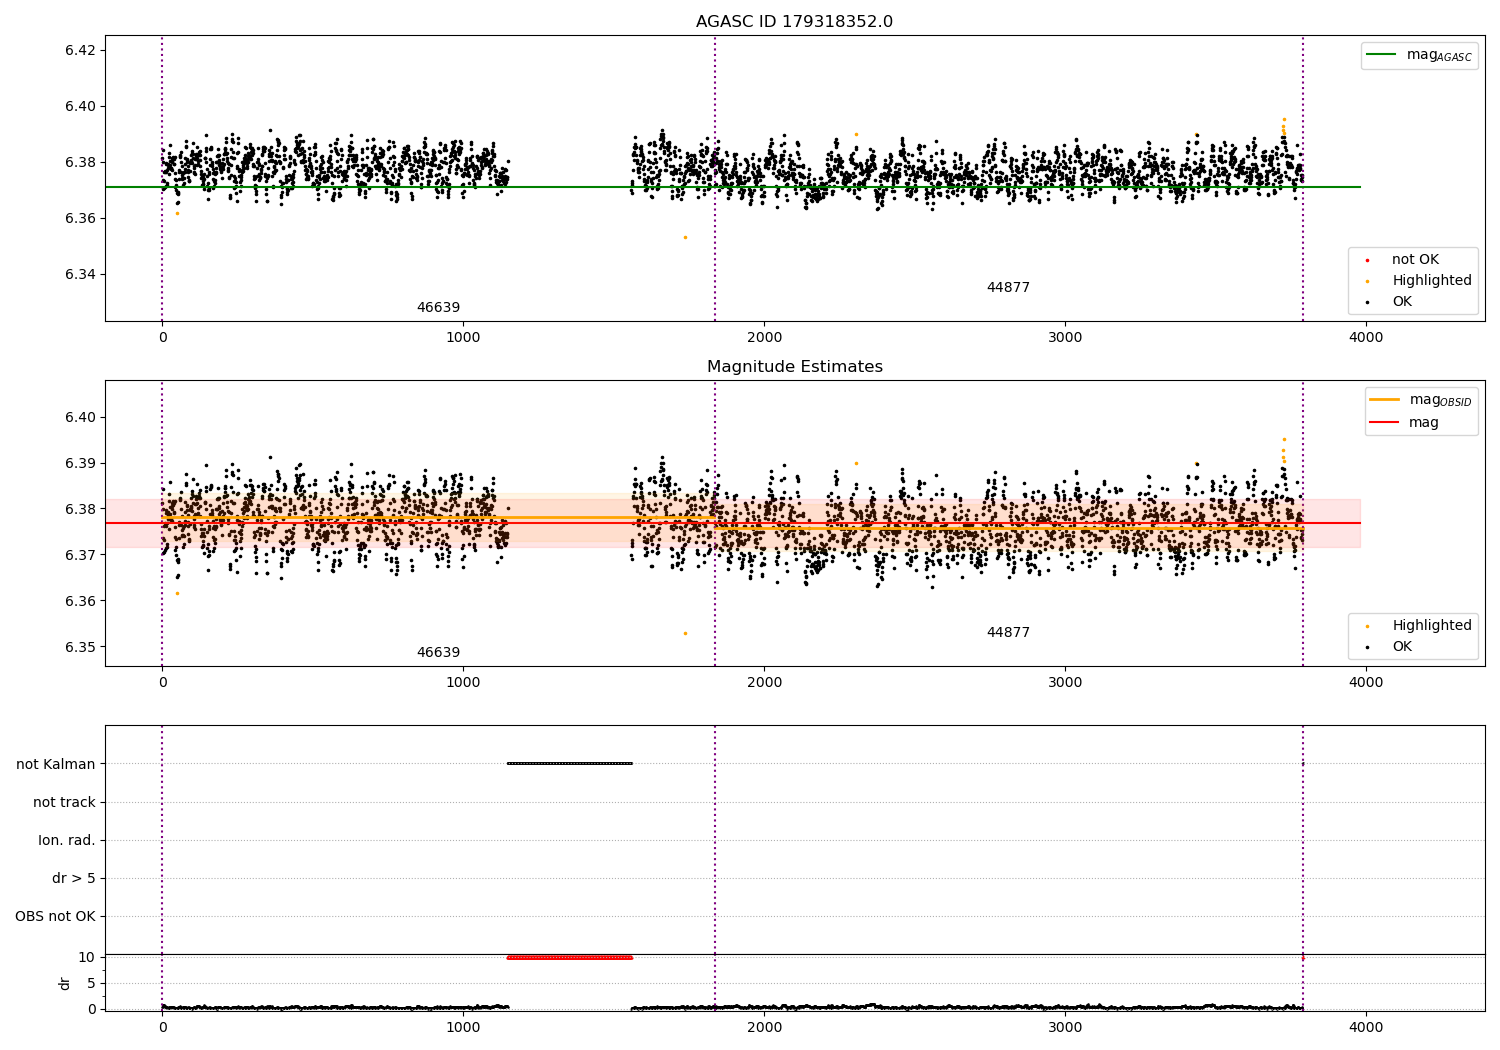This screenshot has height=1050, width=1500.
Task: Click the 6.35 y-tick in Magnitude Estimates plot
Action: pos(79,648)
